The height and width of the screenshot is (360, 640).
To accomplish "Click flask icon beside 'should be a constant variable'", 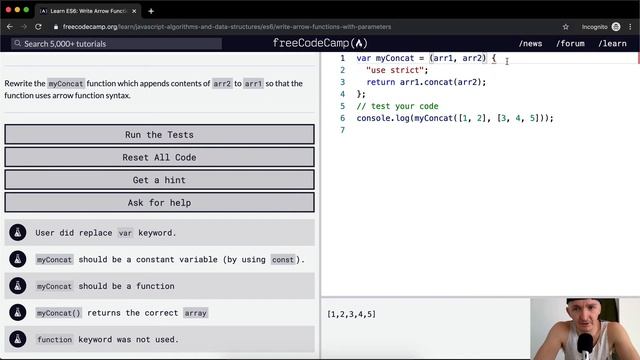I will (18, 259).
